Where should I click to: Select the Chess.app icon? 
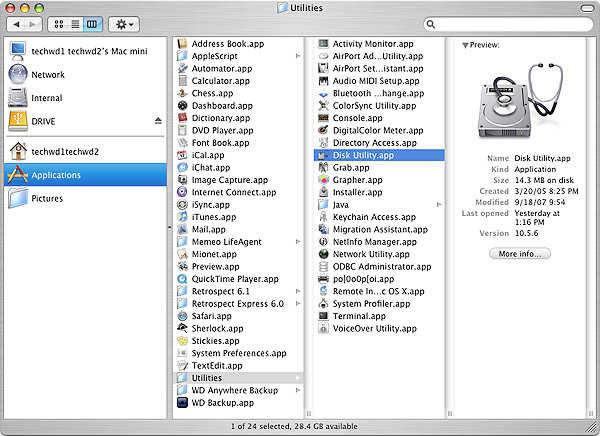[182, 93]
